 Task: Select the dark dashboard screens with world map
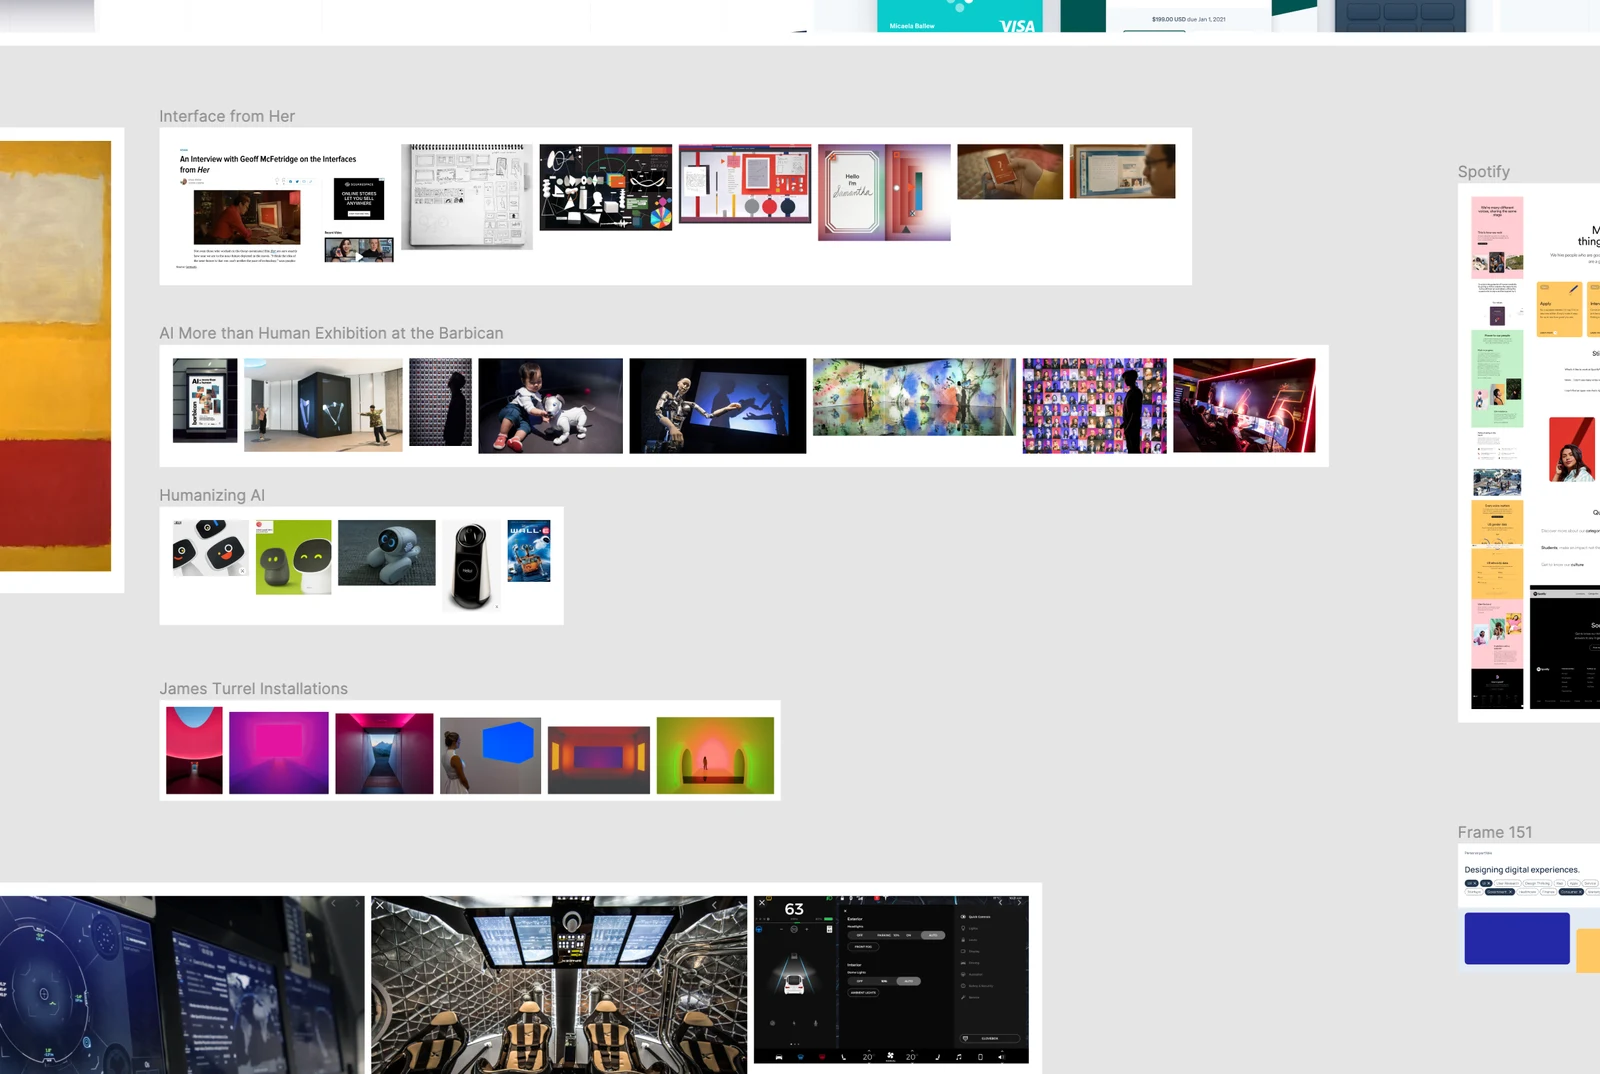182,985
